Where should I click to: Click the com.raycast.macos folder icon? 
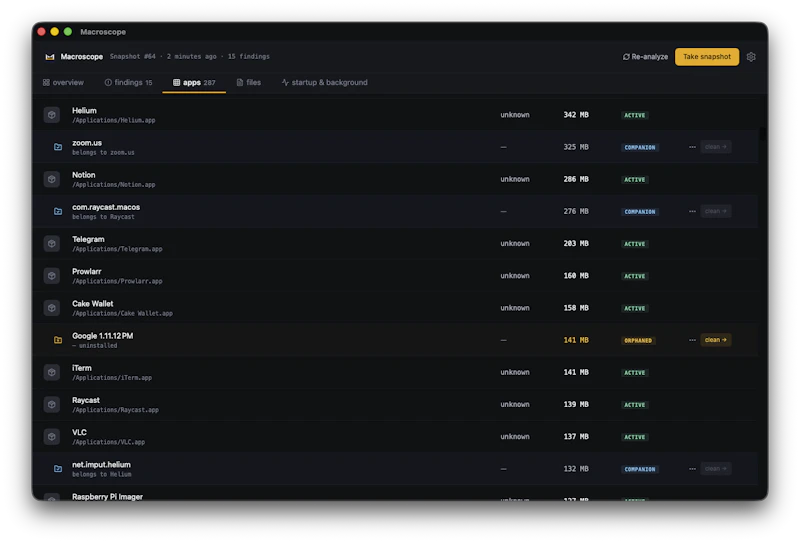click(x=58, y=211)
